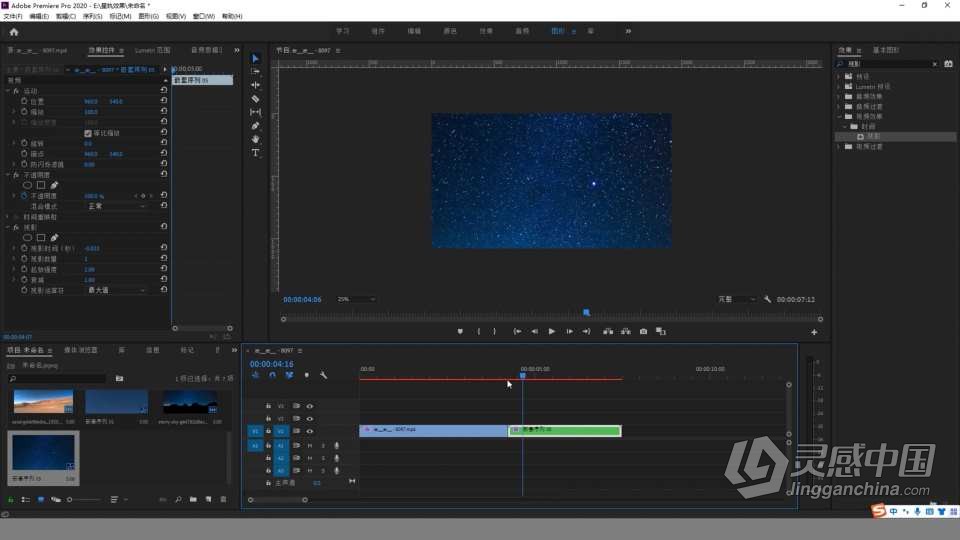Reset the position parameter
The width and height of the screenshot is (960, 540).
pos(163,101)
